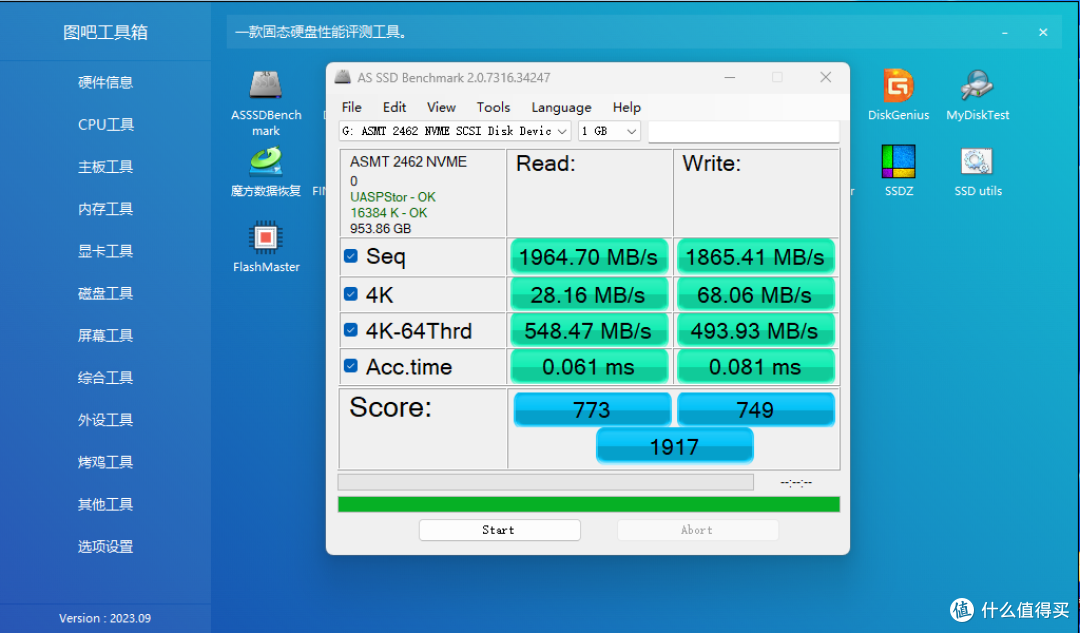Screen dimensions: 1080x633
Task: Click the 16384 K - OK alignment status
Action: point(388,213)
